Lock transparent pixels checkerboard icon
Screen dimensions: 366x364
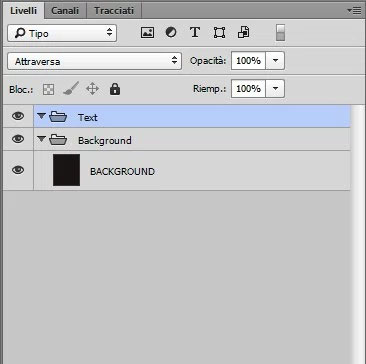pyautogui.click(x=49, y=89)
